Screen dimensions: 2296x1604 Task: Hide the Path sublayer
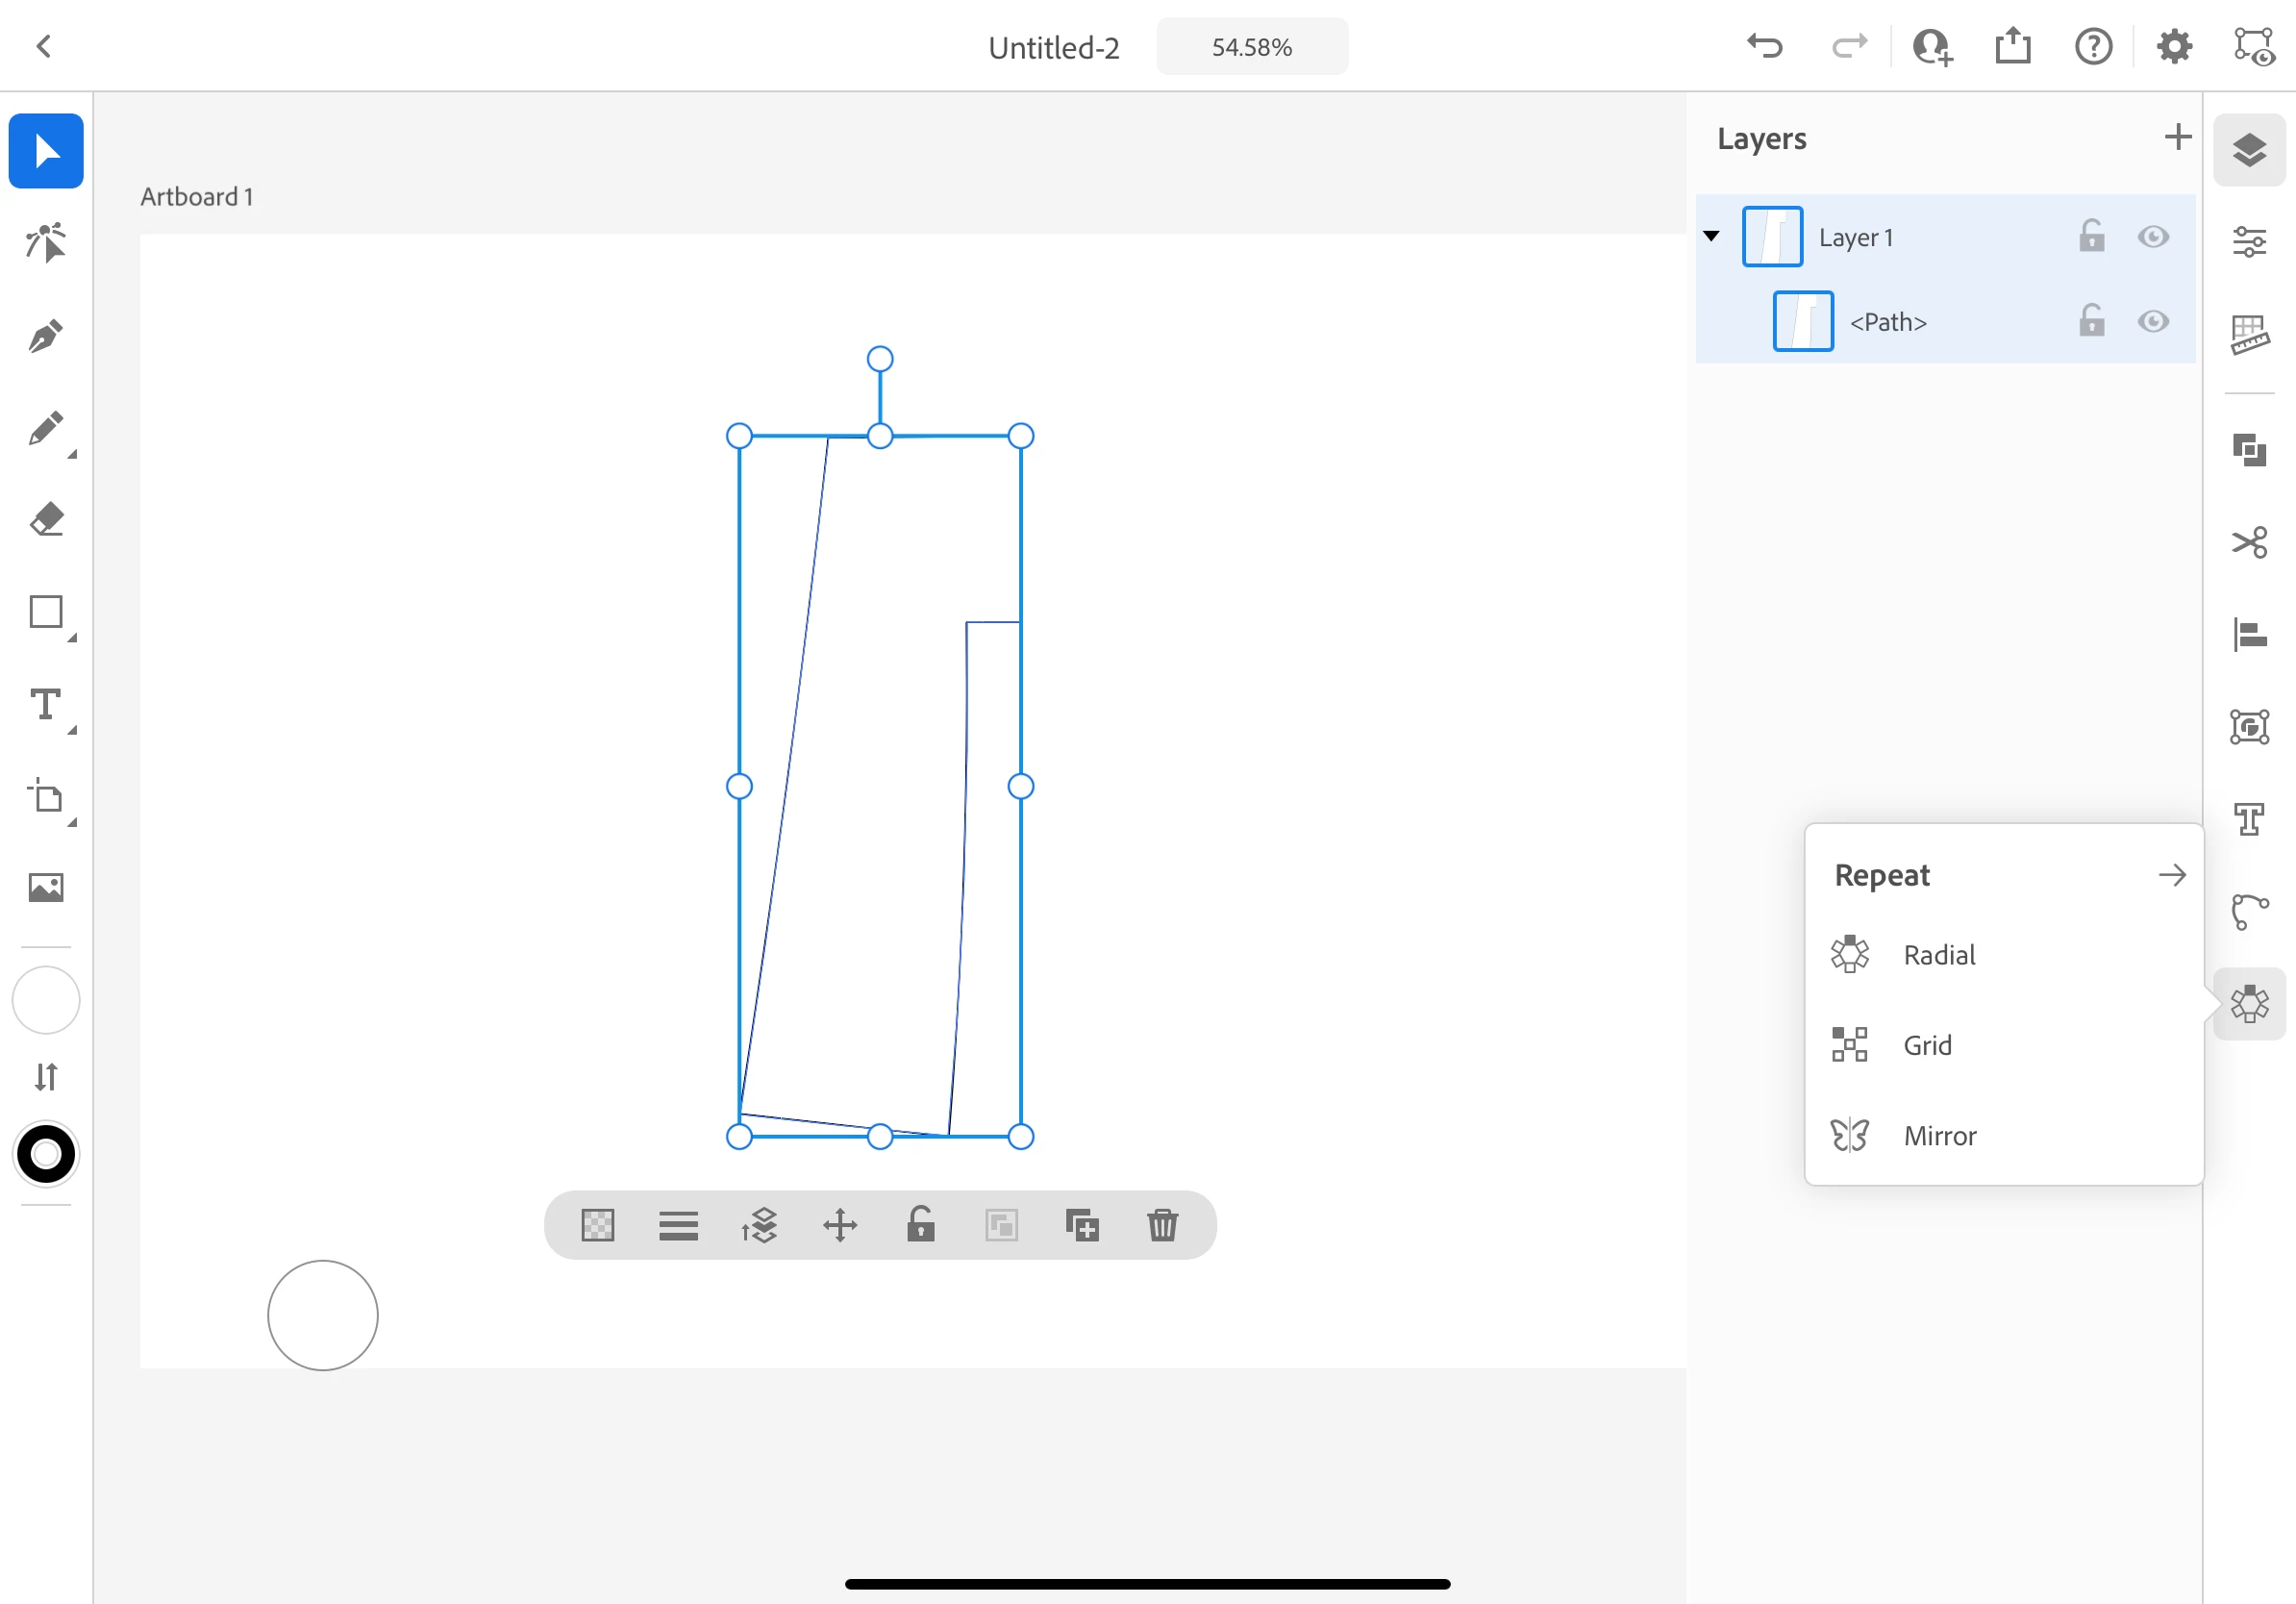click(2153, 322)
